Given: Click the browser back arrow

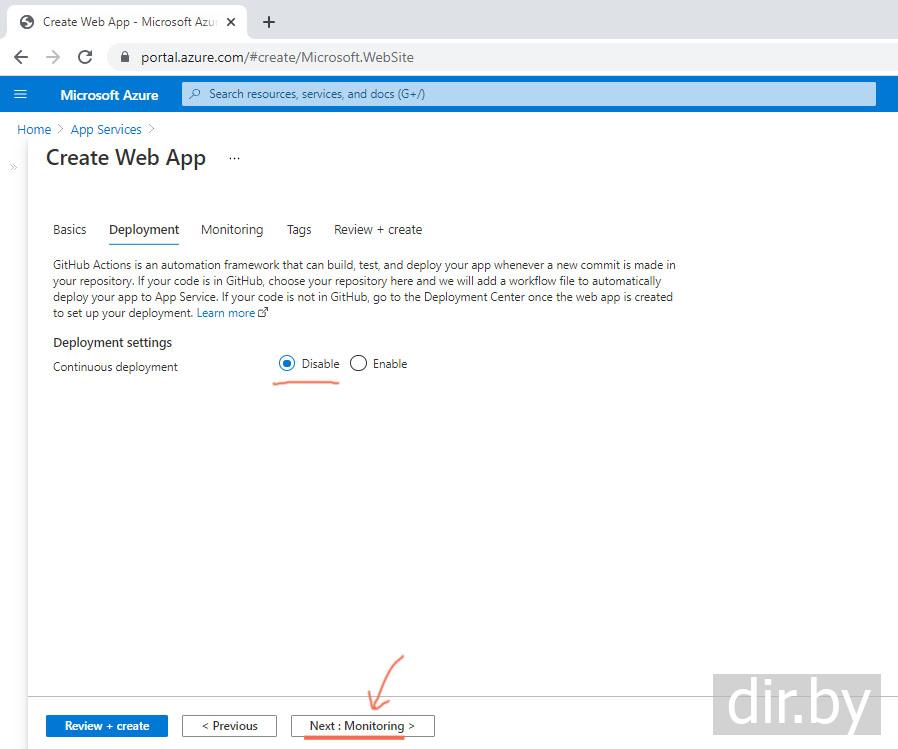Looking at the screenshot, I should [x=21, y=57].
